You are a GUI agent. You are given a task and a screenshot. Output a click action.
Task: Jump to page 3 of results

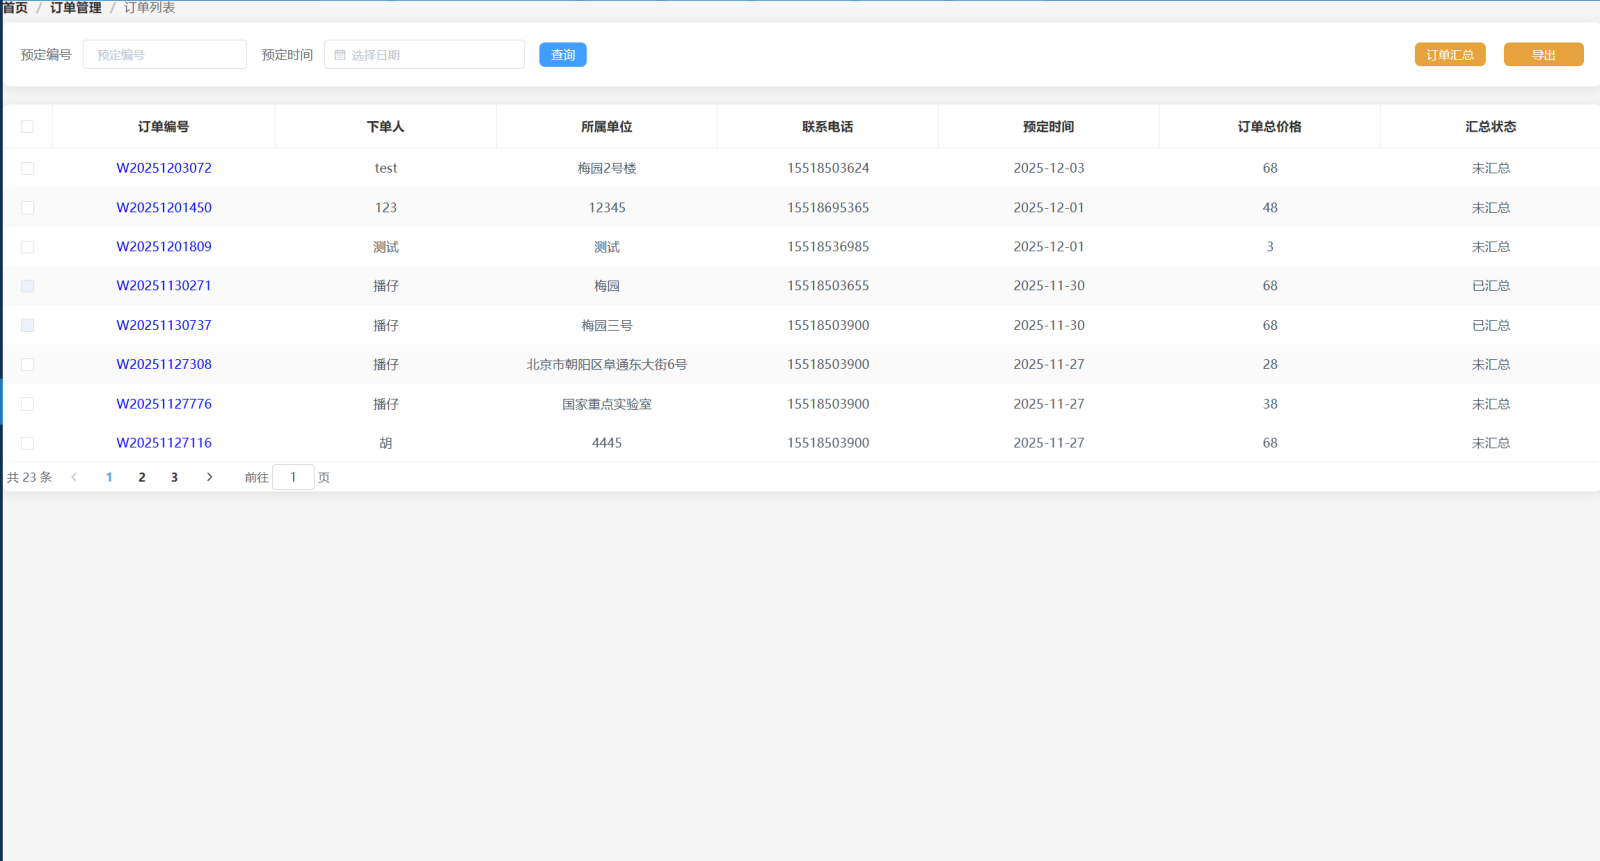click(x=174, y=477)
